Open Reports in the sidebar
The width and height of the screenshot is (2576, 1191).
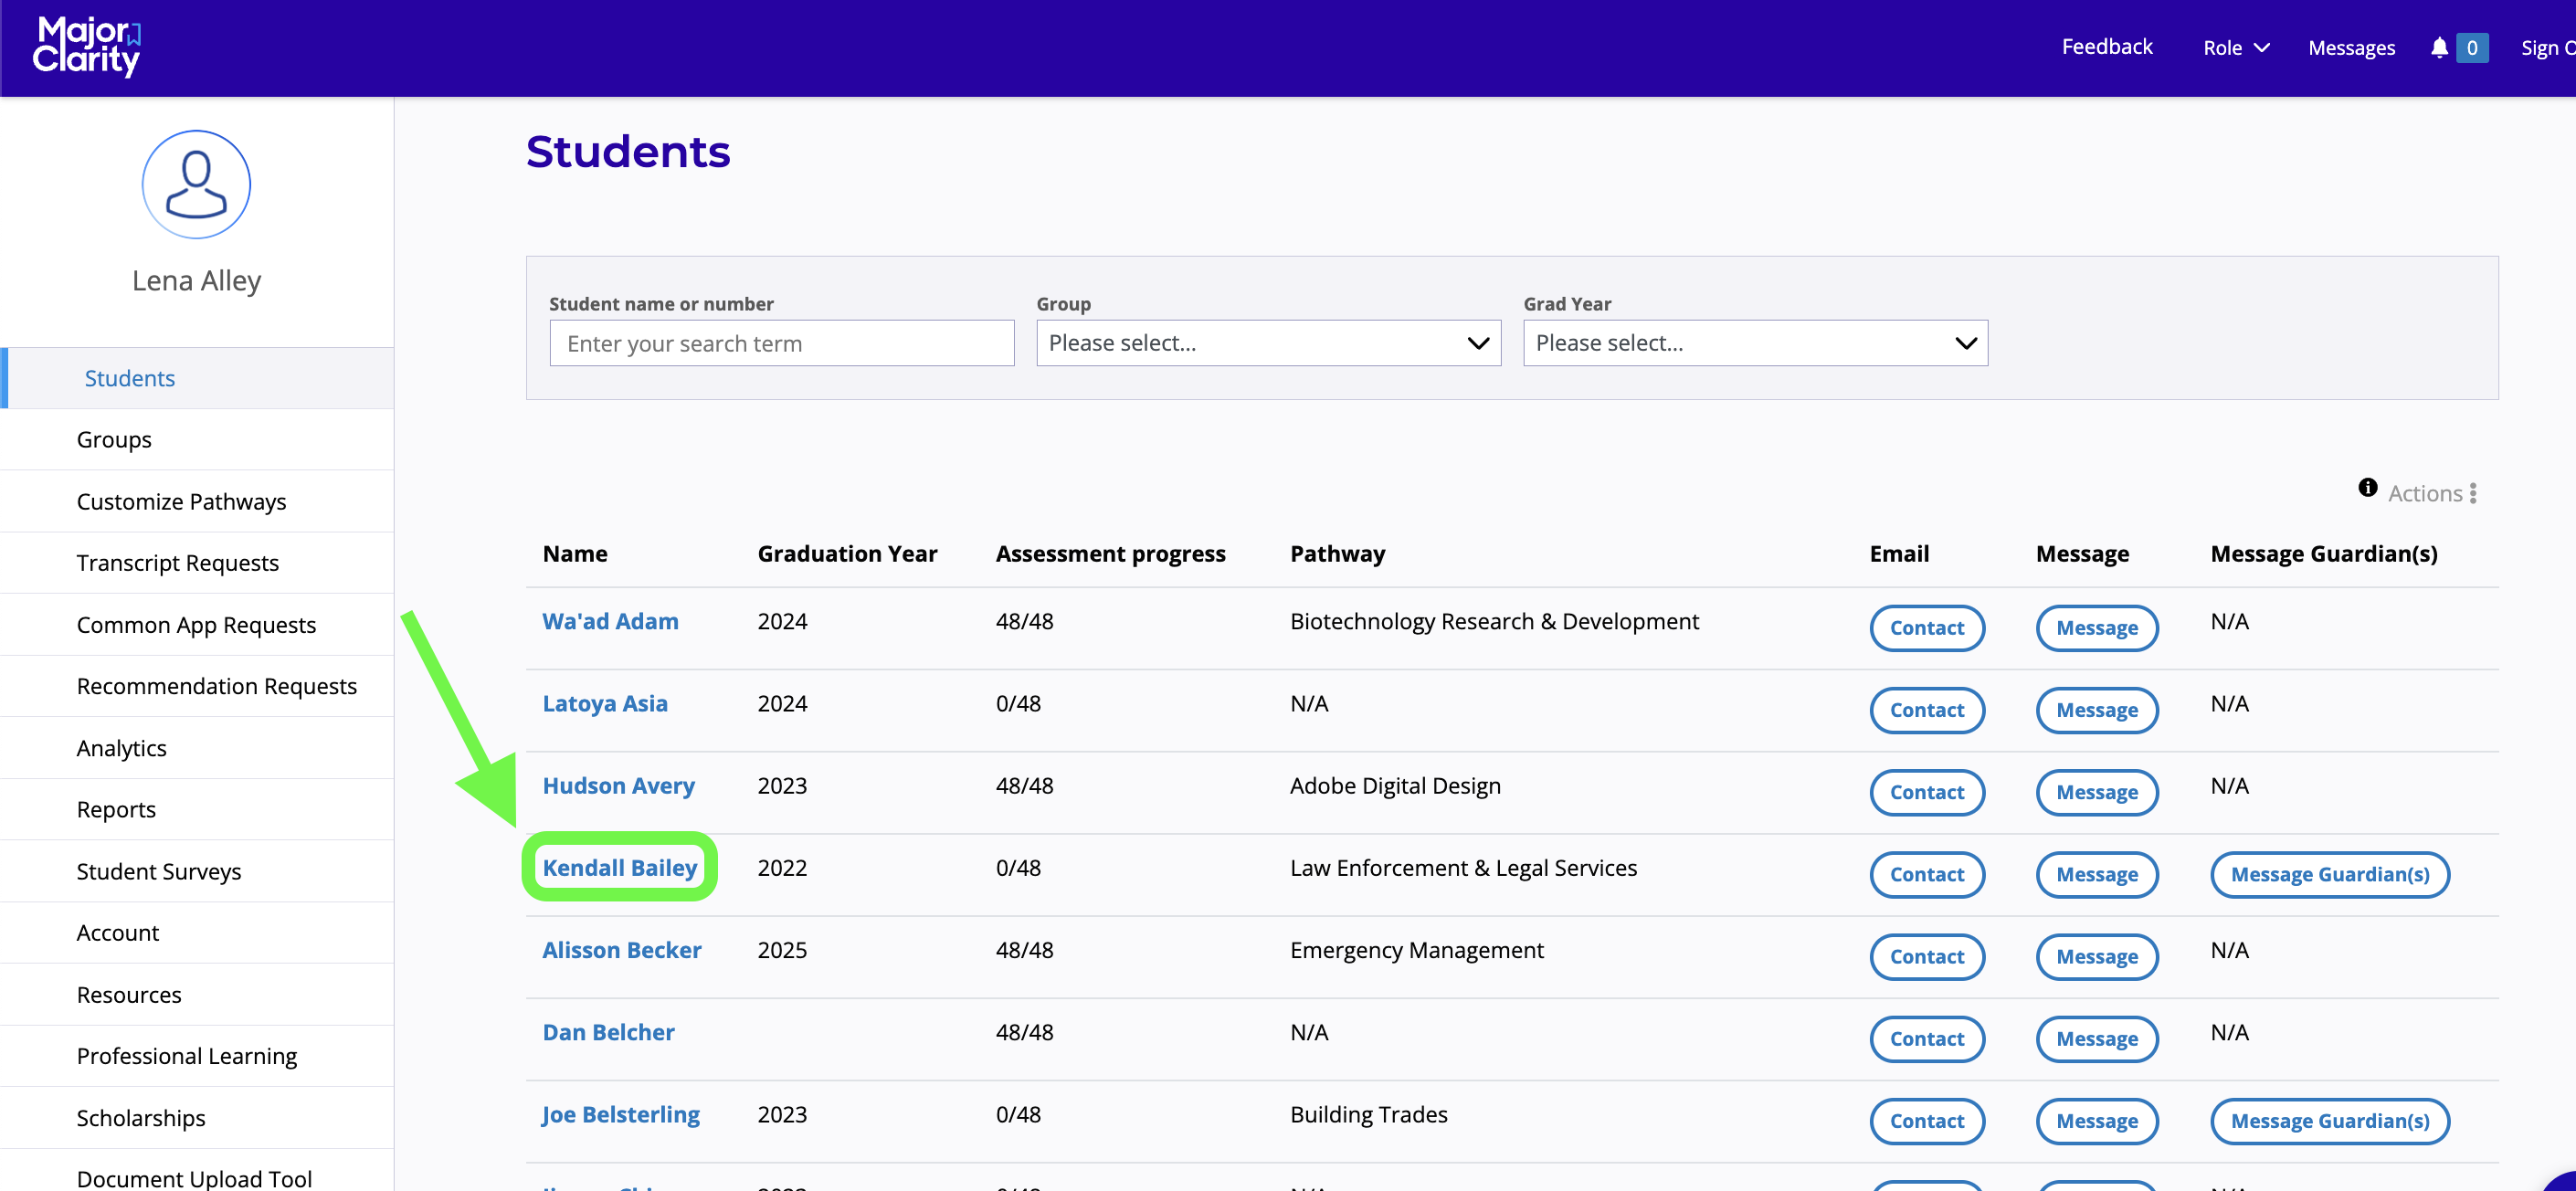click(x=197, y=810)
